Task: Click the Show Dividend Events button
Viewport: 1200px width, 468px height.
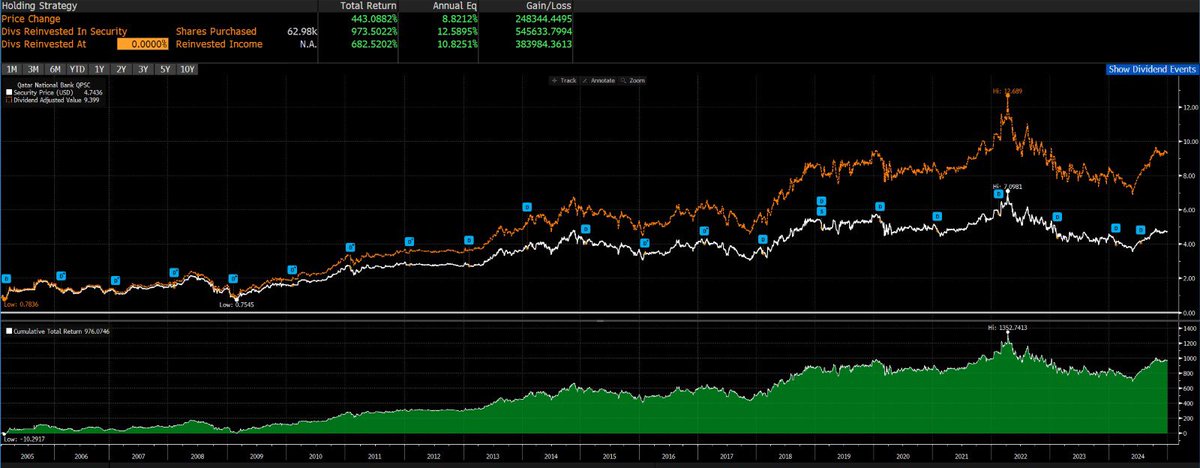Action: [1153, 70]
